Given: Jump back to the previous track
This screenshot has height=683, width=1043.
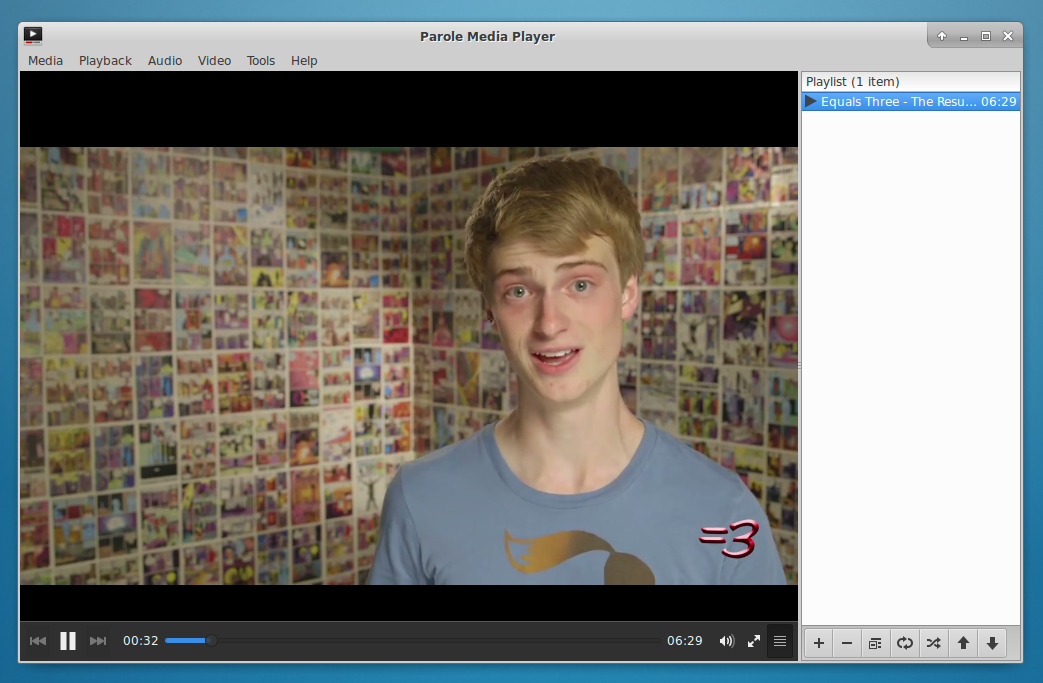Looking at the screenshot, I should pyautogui.click(x=38, y=641).
